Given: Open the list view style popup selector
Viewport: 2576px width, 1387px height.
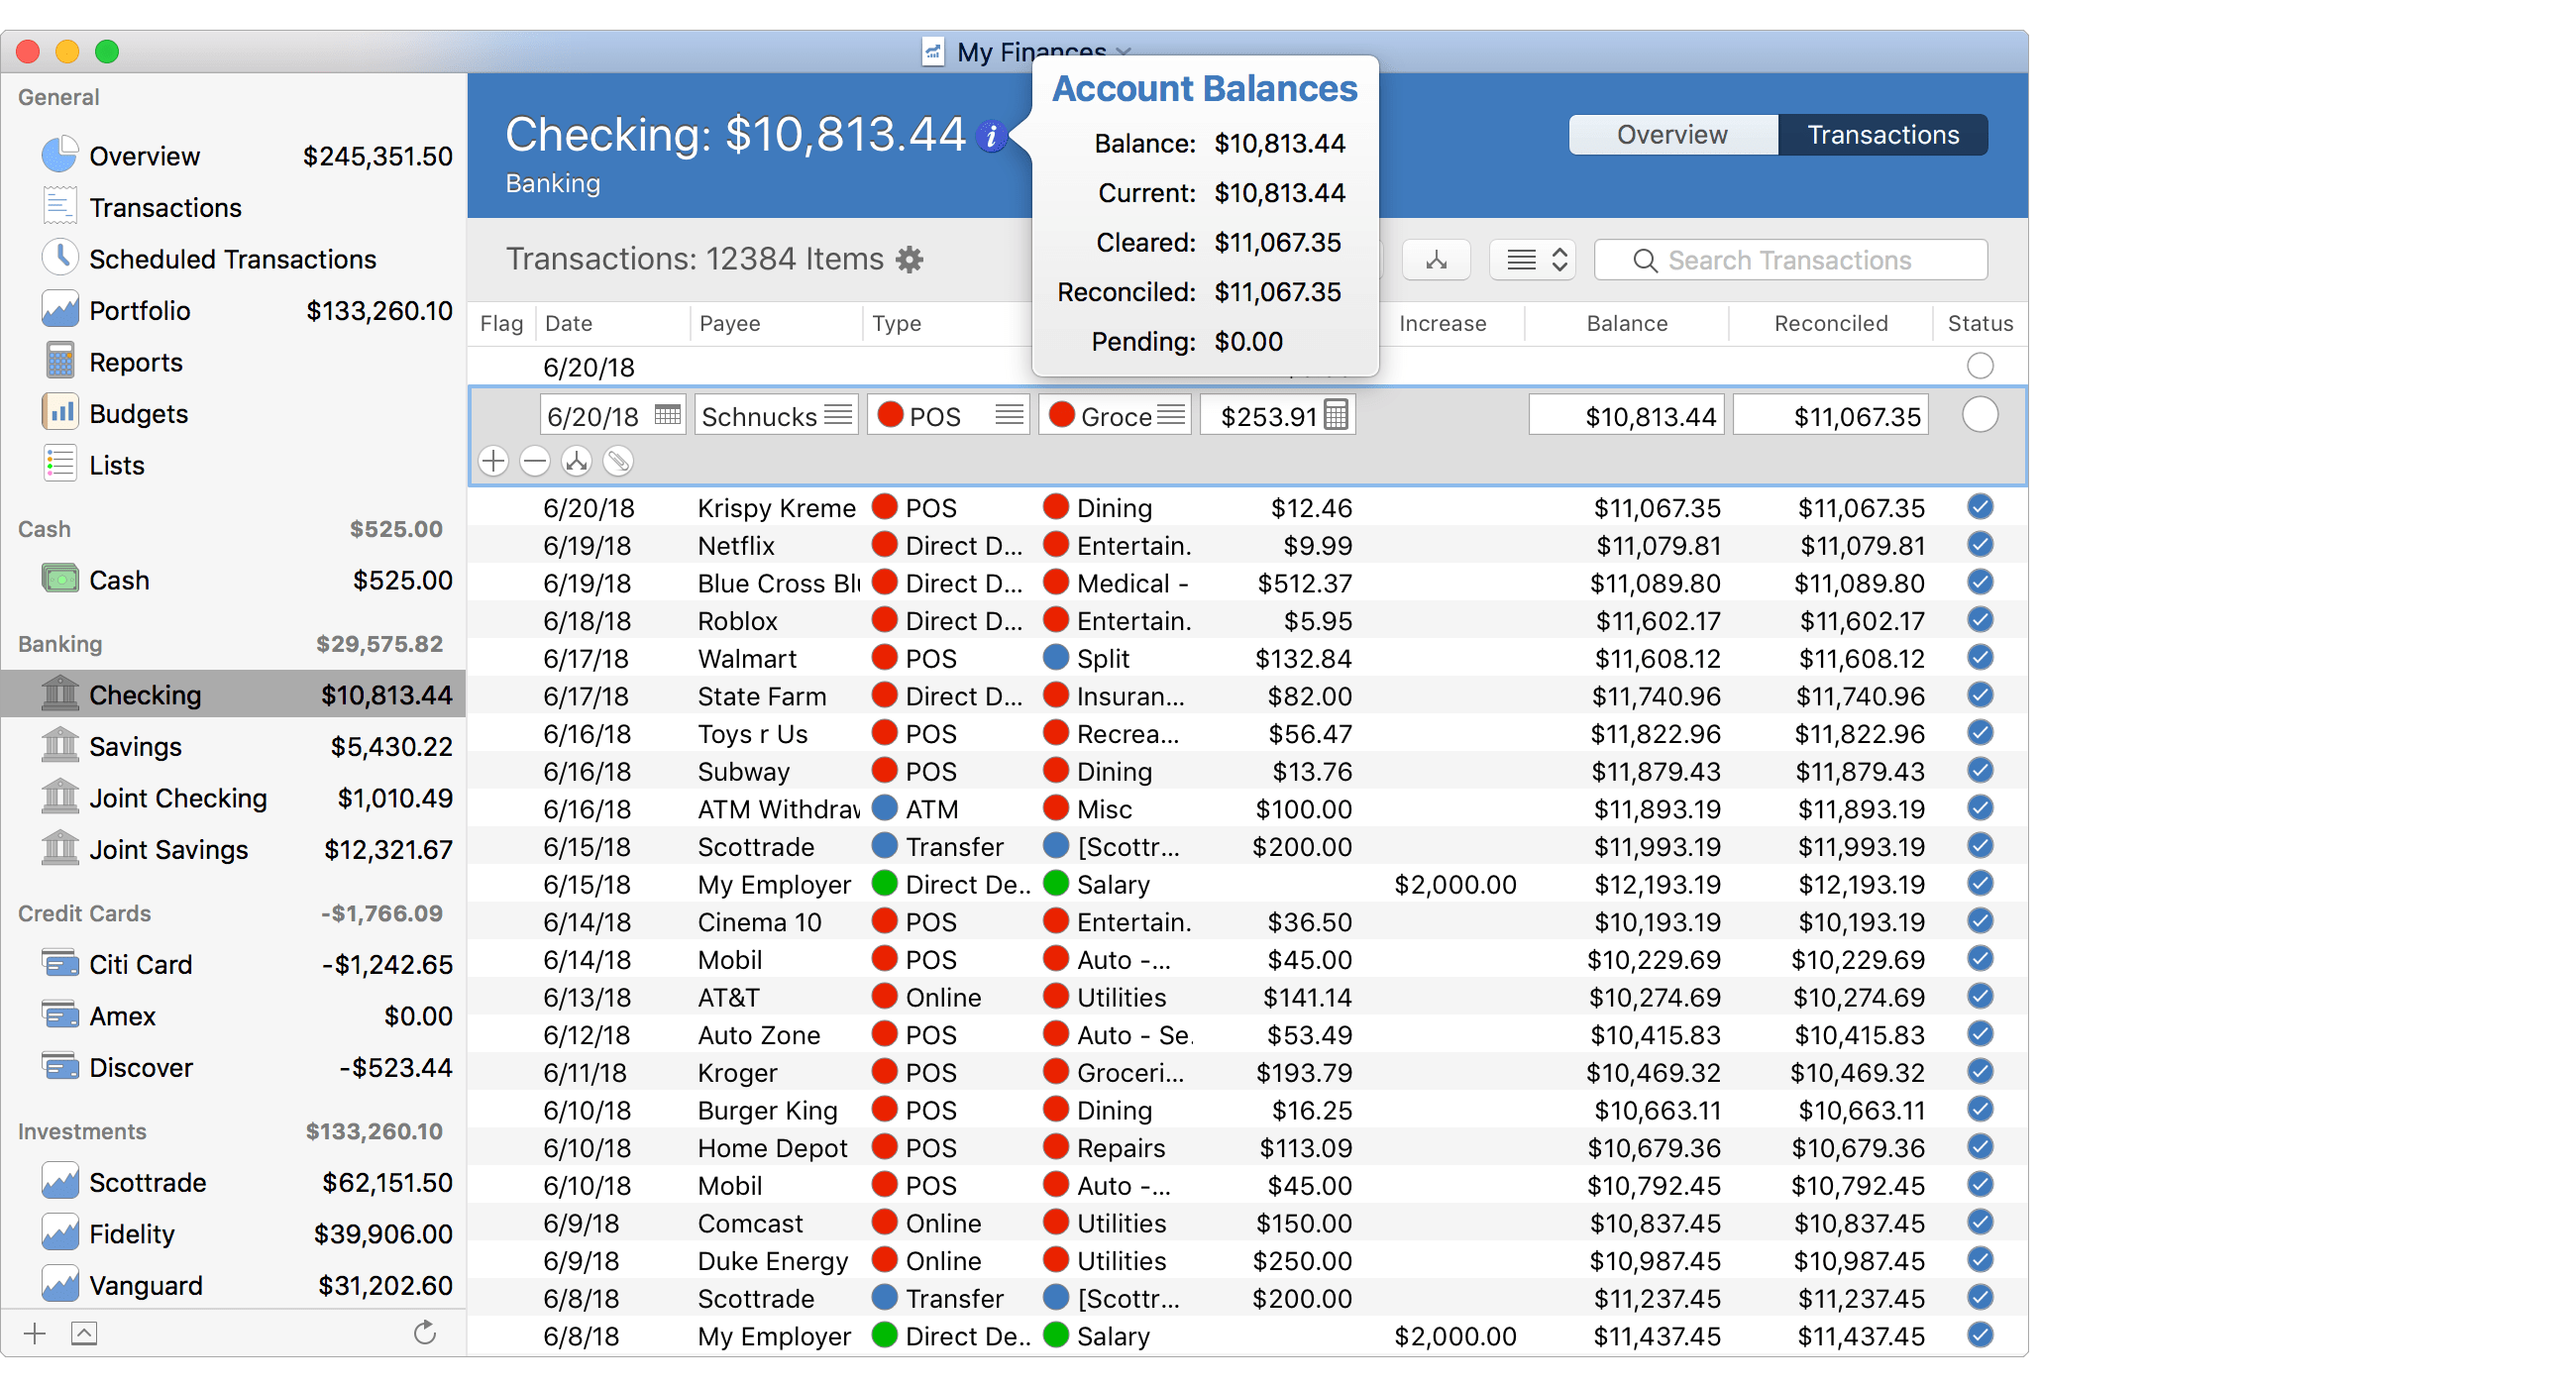Looking at the screenshot, I should [1533, 260].
